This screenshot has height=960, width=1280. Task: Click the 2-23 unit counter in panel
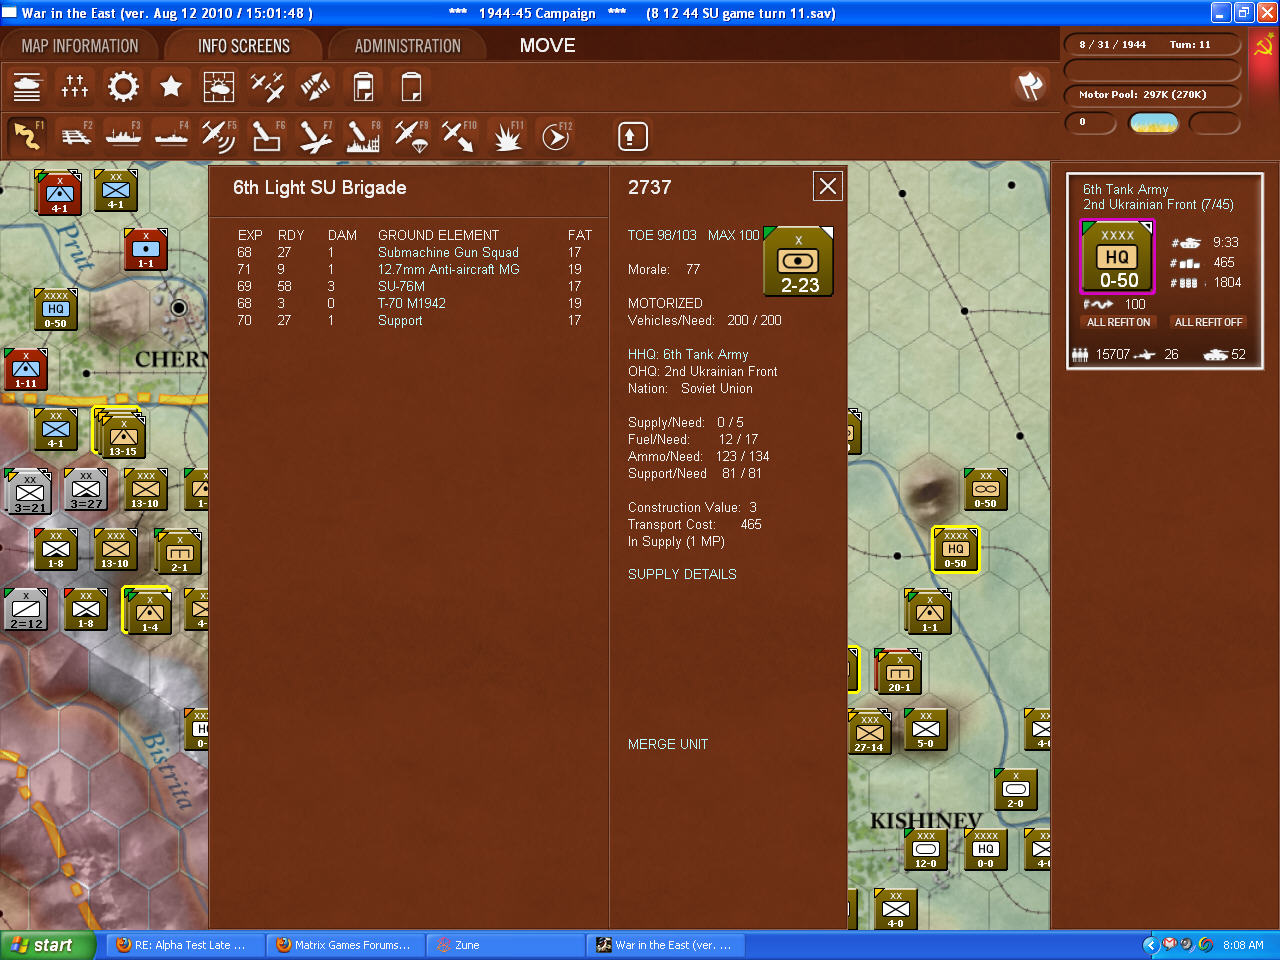tap(799, 262)
